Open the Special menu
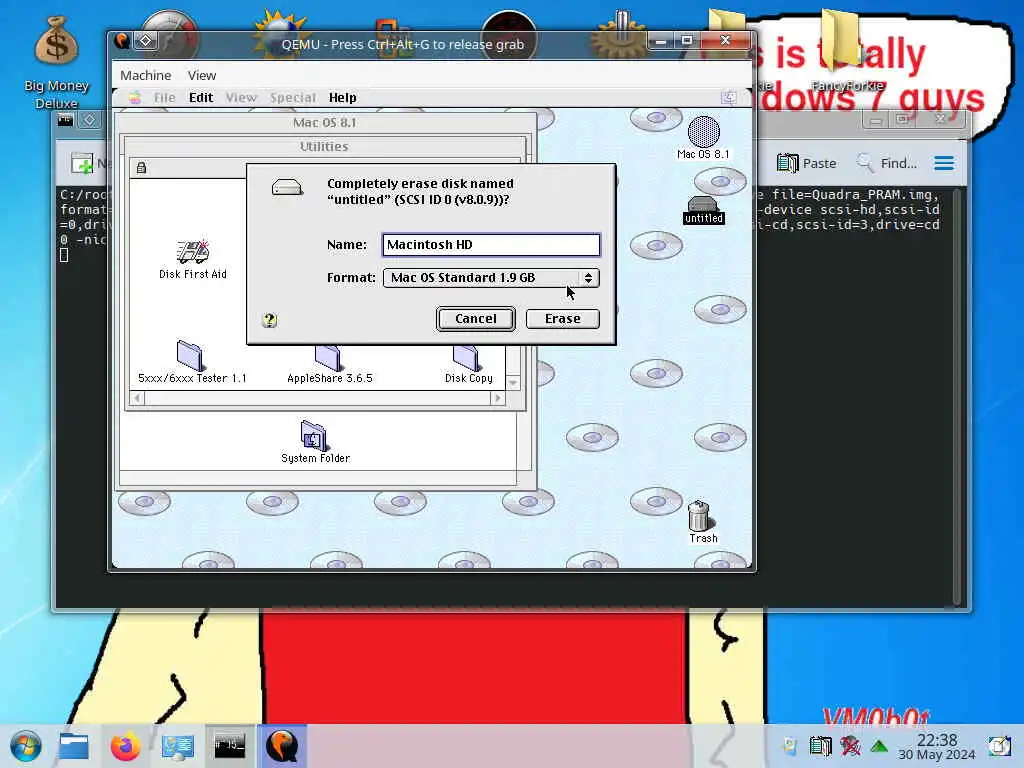Viewport: 1024px width, 768px height. pyautogui.click(x=293, y=98)
